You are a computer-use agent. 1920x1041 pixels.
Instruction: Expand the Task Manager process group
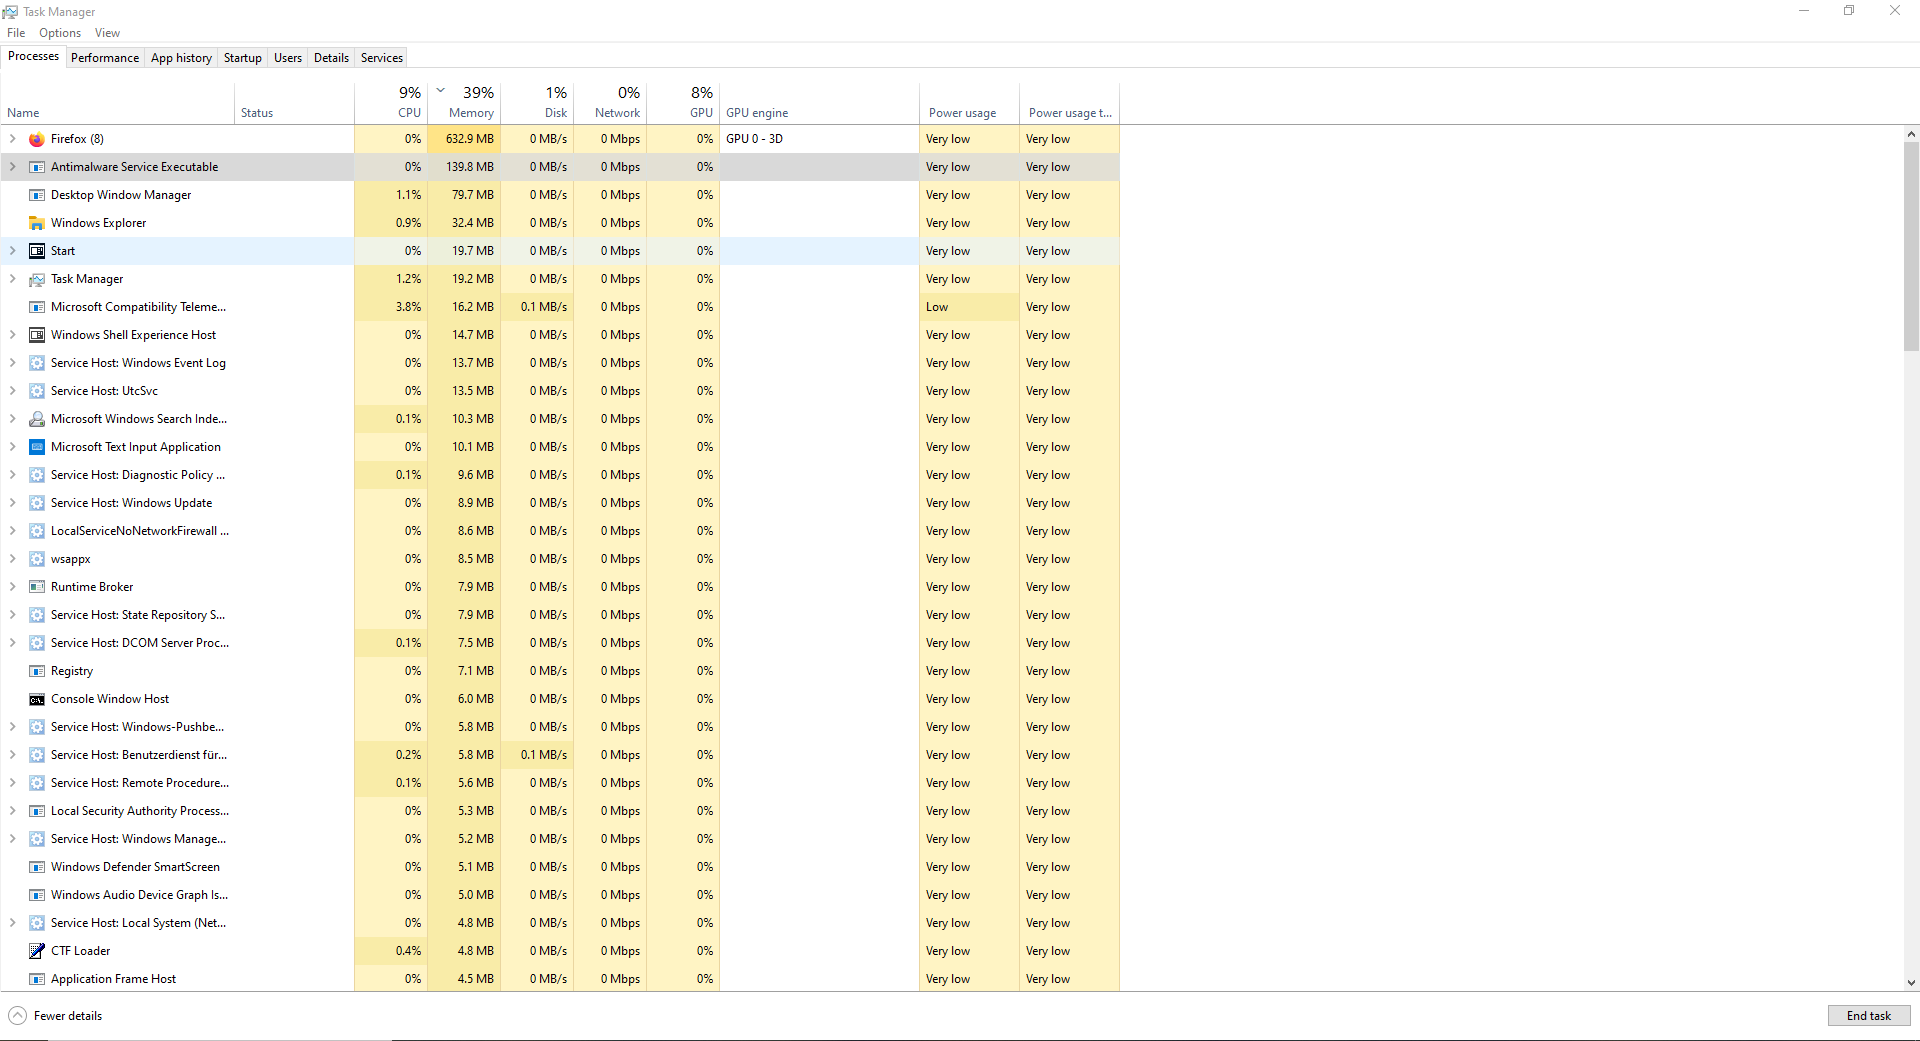(x=13, y=279)
